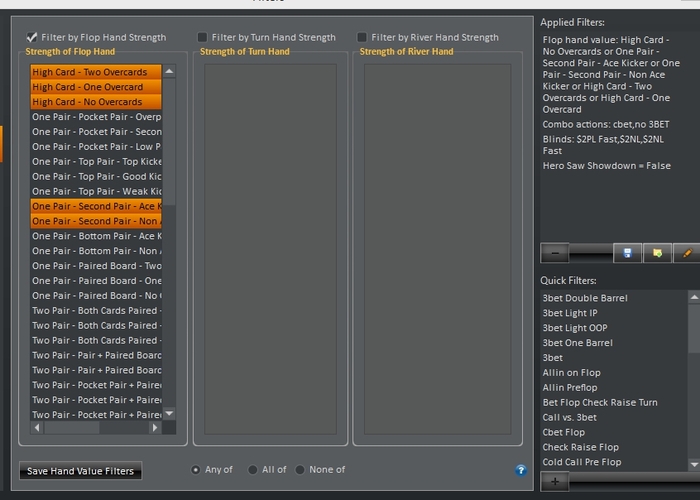Image resolution: width=700 pixels, height=500 pixels.
Task: Deselect 'One Pair - Second Pair - Non' entry
Action: tap(96, 221)
